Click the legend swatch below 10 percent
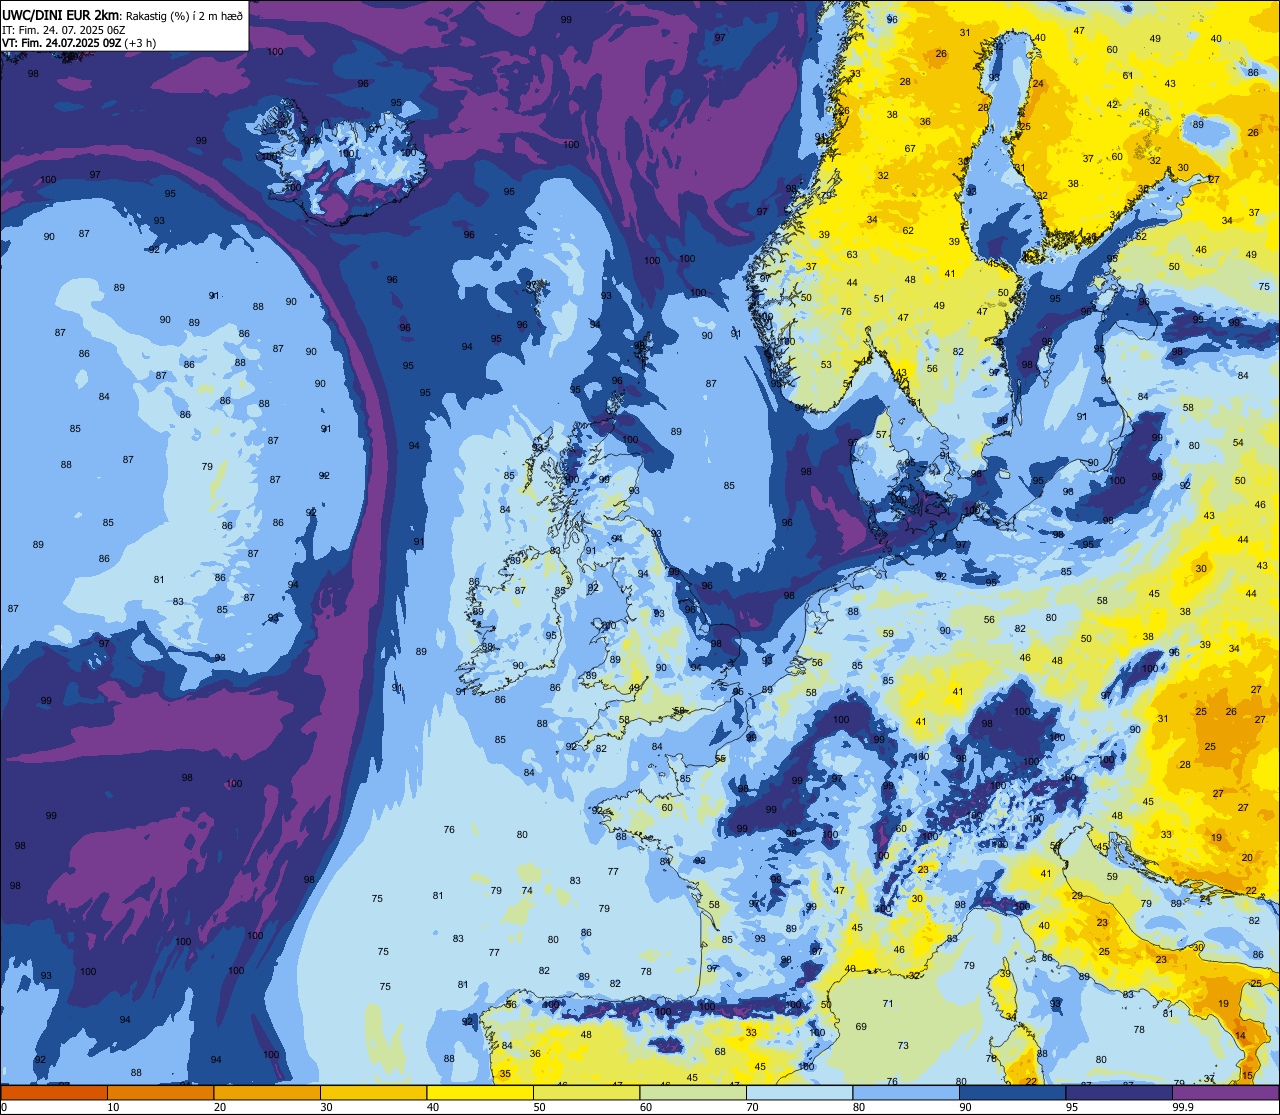1280x1115 pixels. click(54, 1093)
